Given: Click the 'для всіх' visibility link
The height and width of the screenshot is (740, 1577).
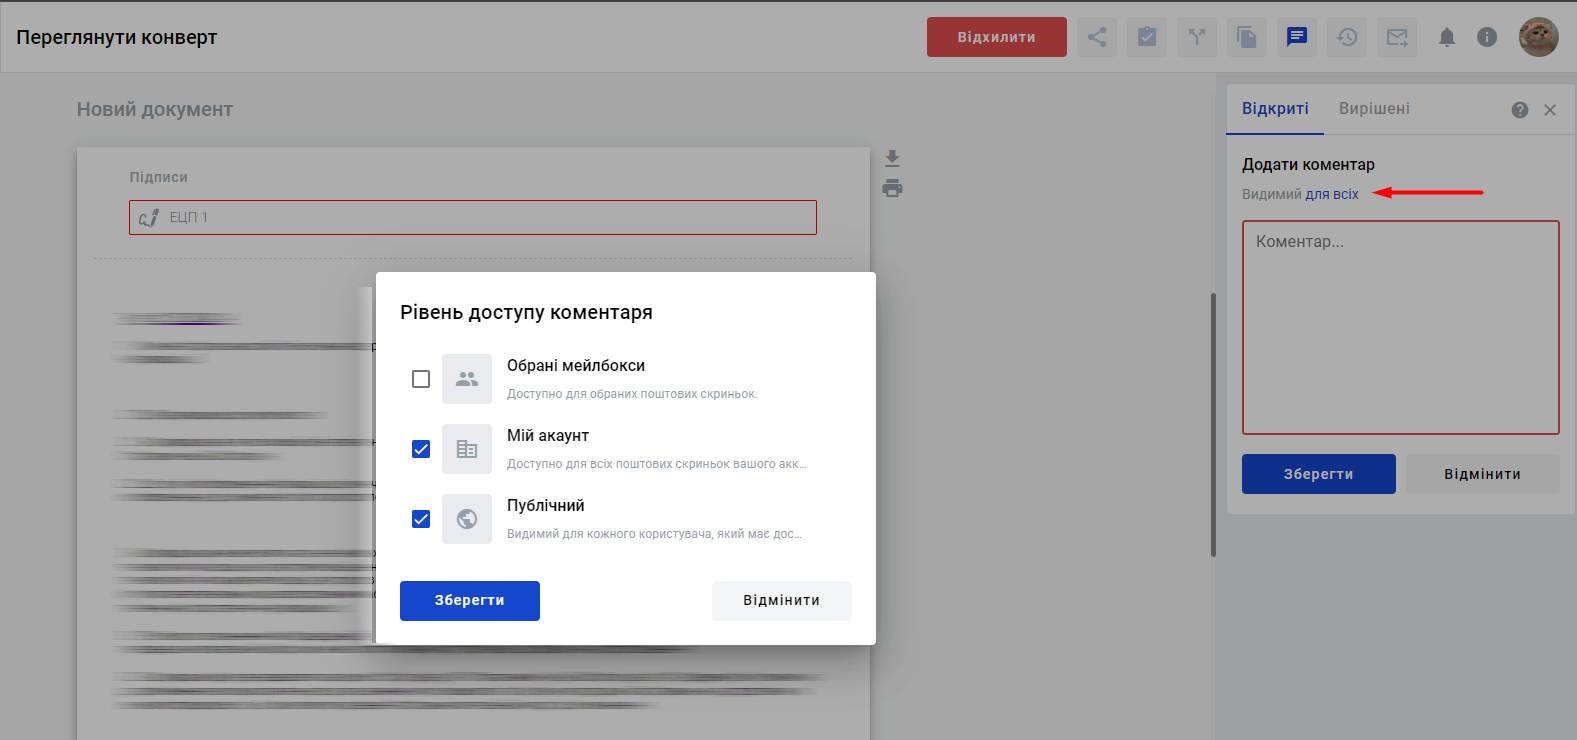Looking at the screenshot, I should 1332,194.
